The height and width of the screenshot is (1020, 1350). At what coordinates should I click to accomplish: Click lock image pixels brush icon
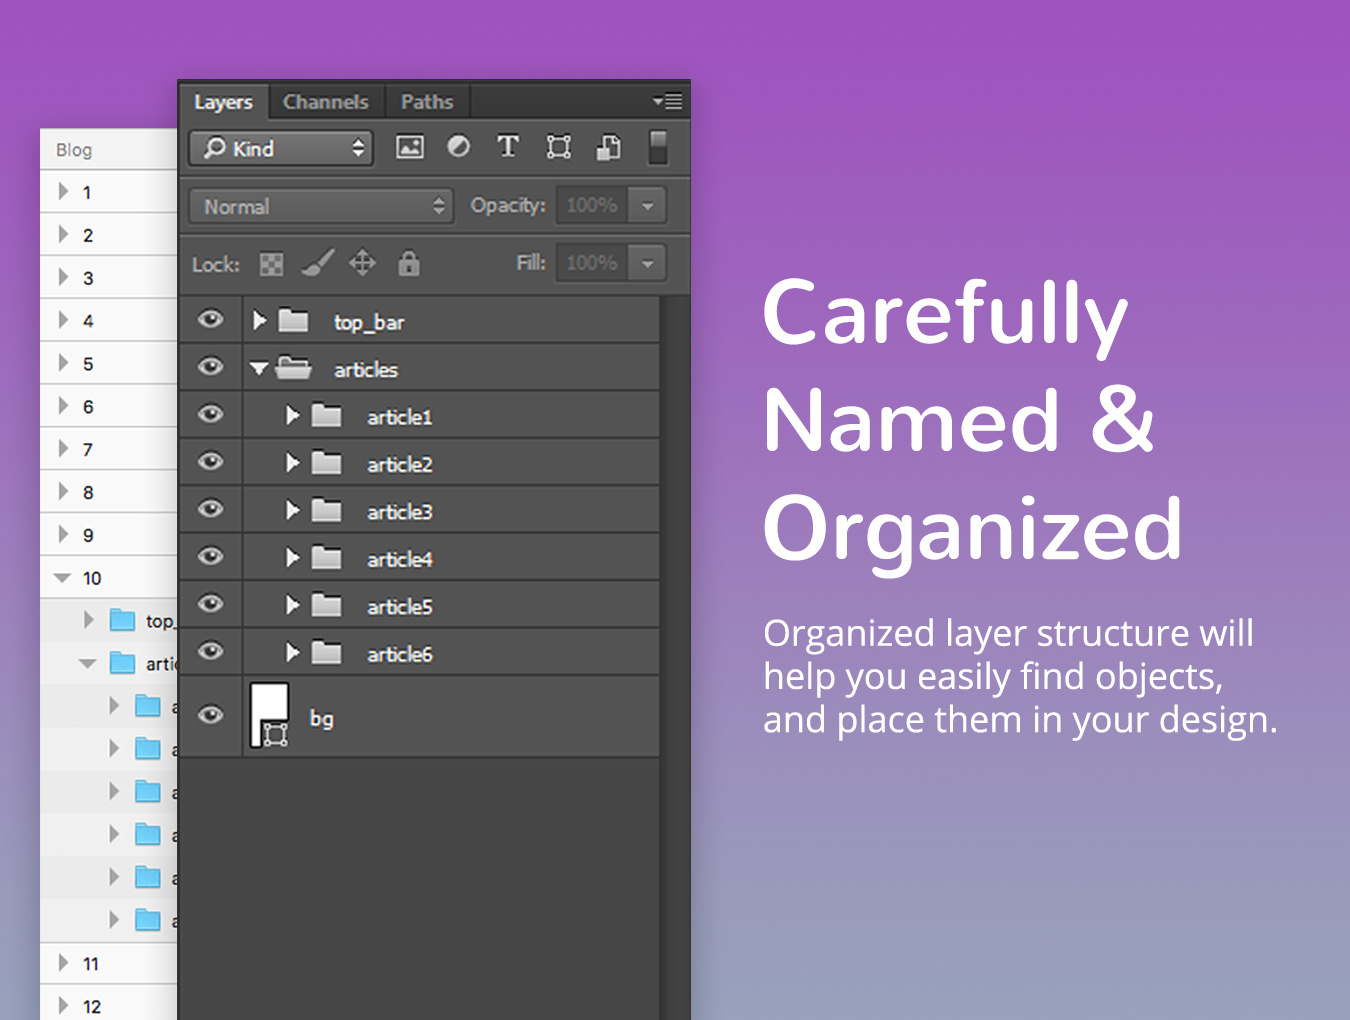pos(317,264)
